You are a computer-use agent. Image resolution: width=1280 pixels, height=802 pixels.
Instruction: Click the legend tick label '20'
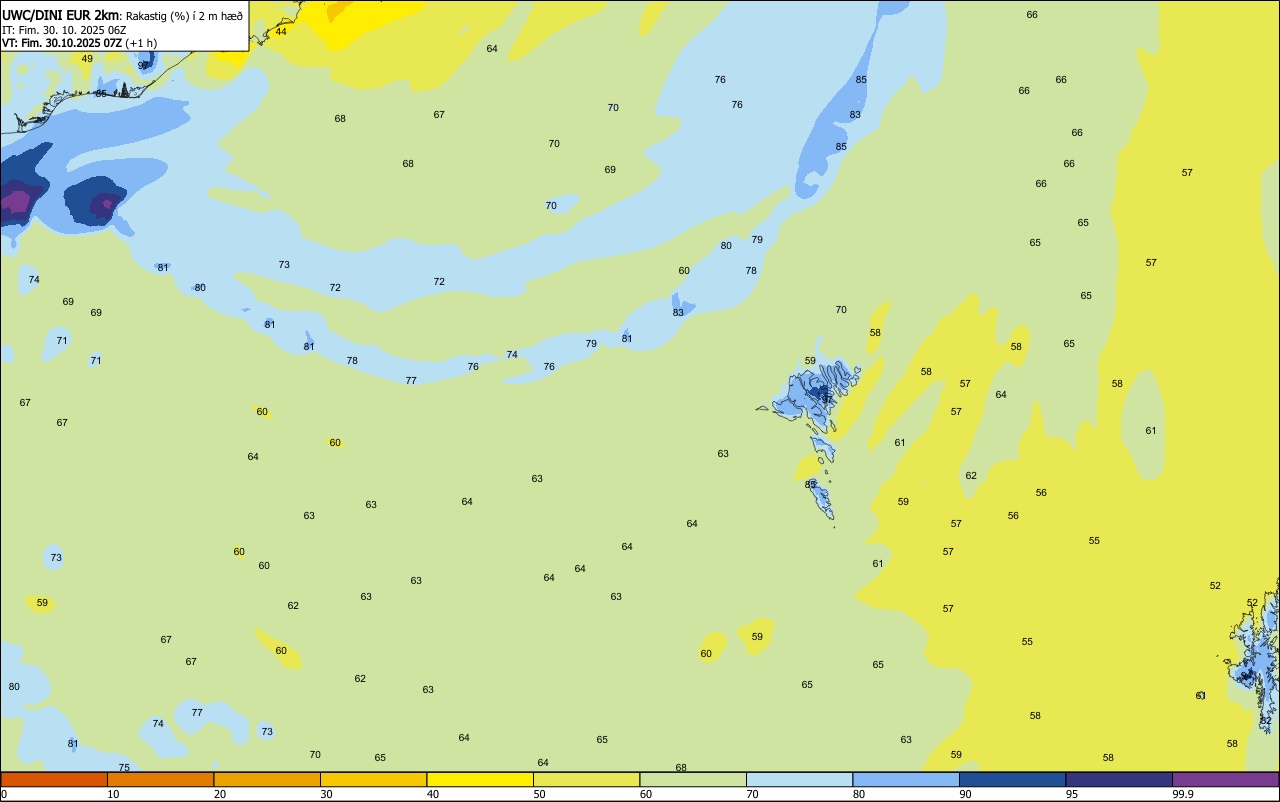[220, 794]
